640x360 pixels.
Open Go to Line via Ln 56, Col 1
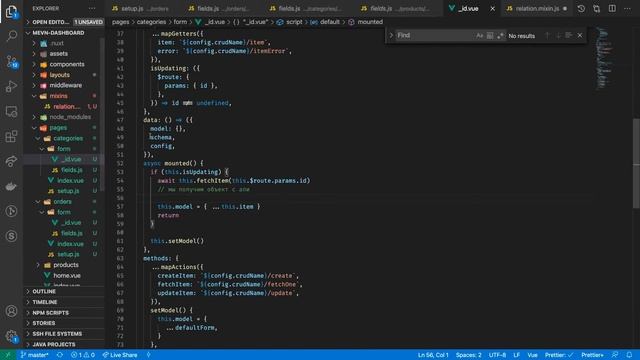tap(433, 355)
